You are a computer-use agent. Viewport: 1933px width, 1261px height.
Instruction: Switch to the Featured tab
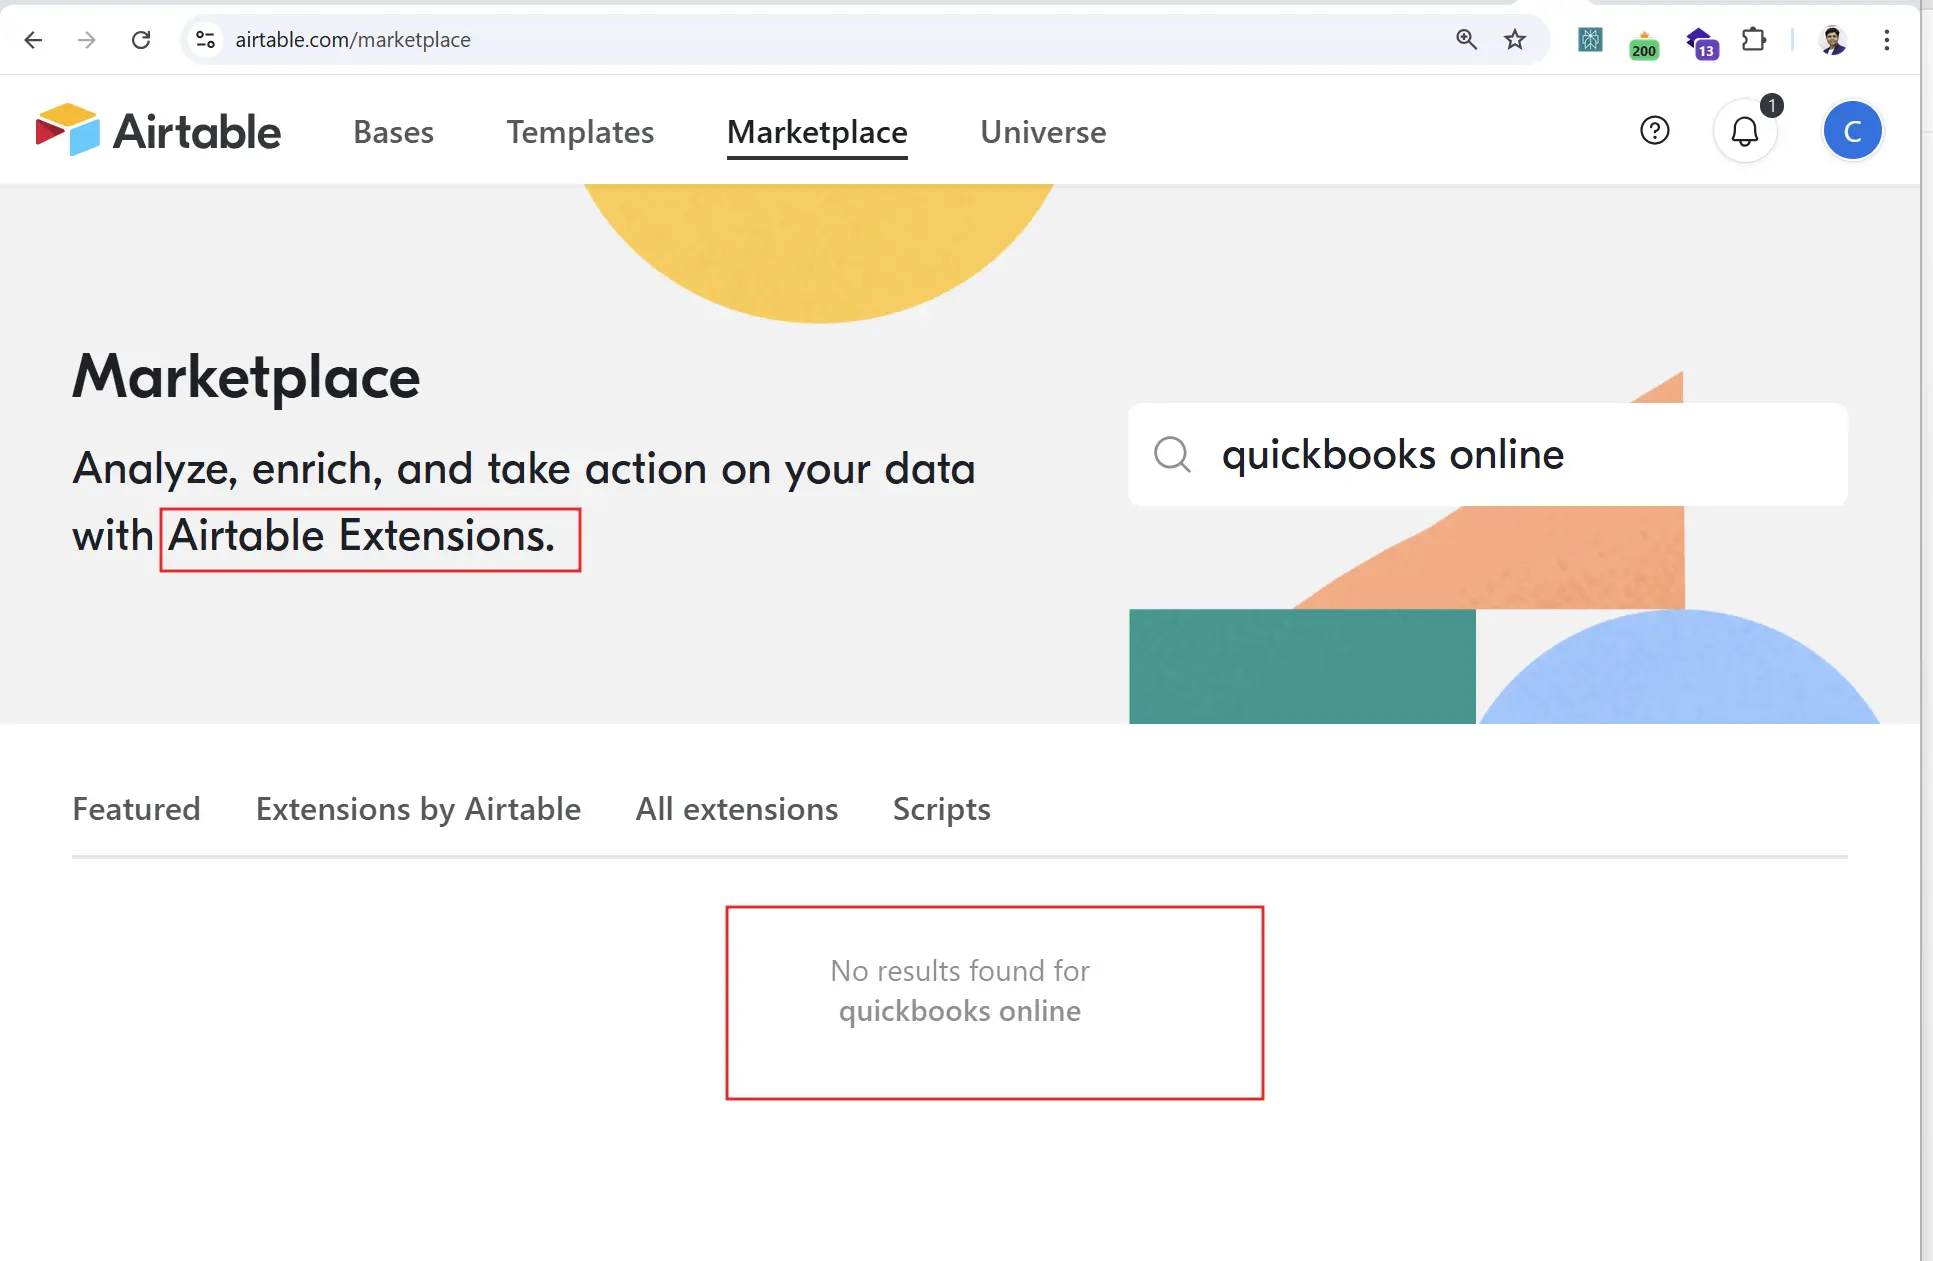[136, 809]
